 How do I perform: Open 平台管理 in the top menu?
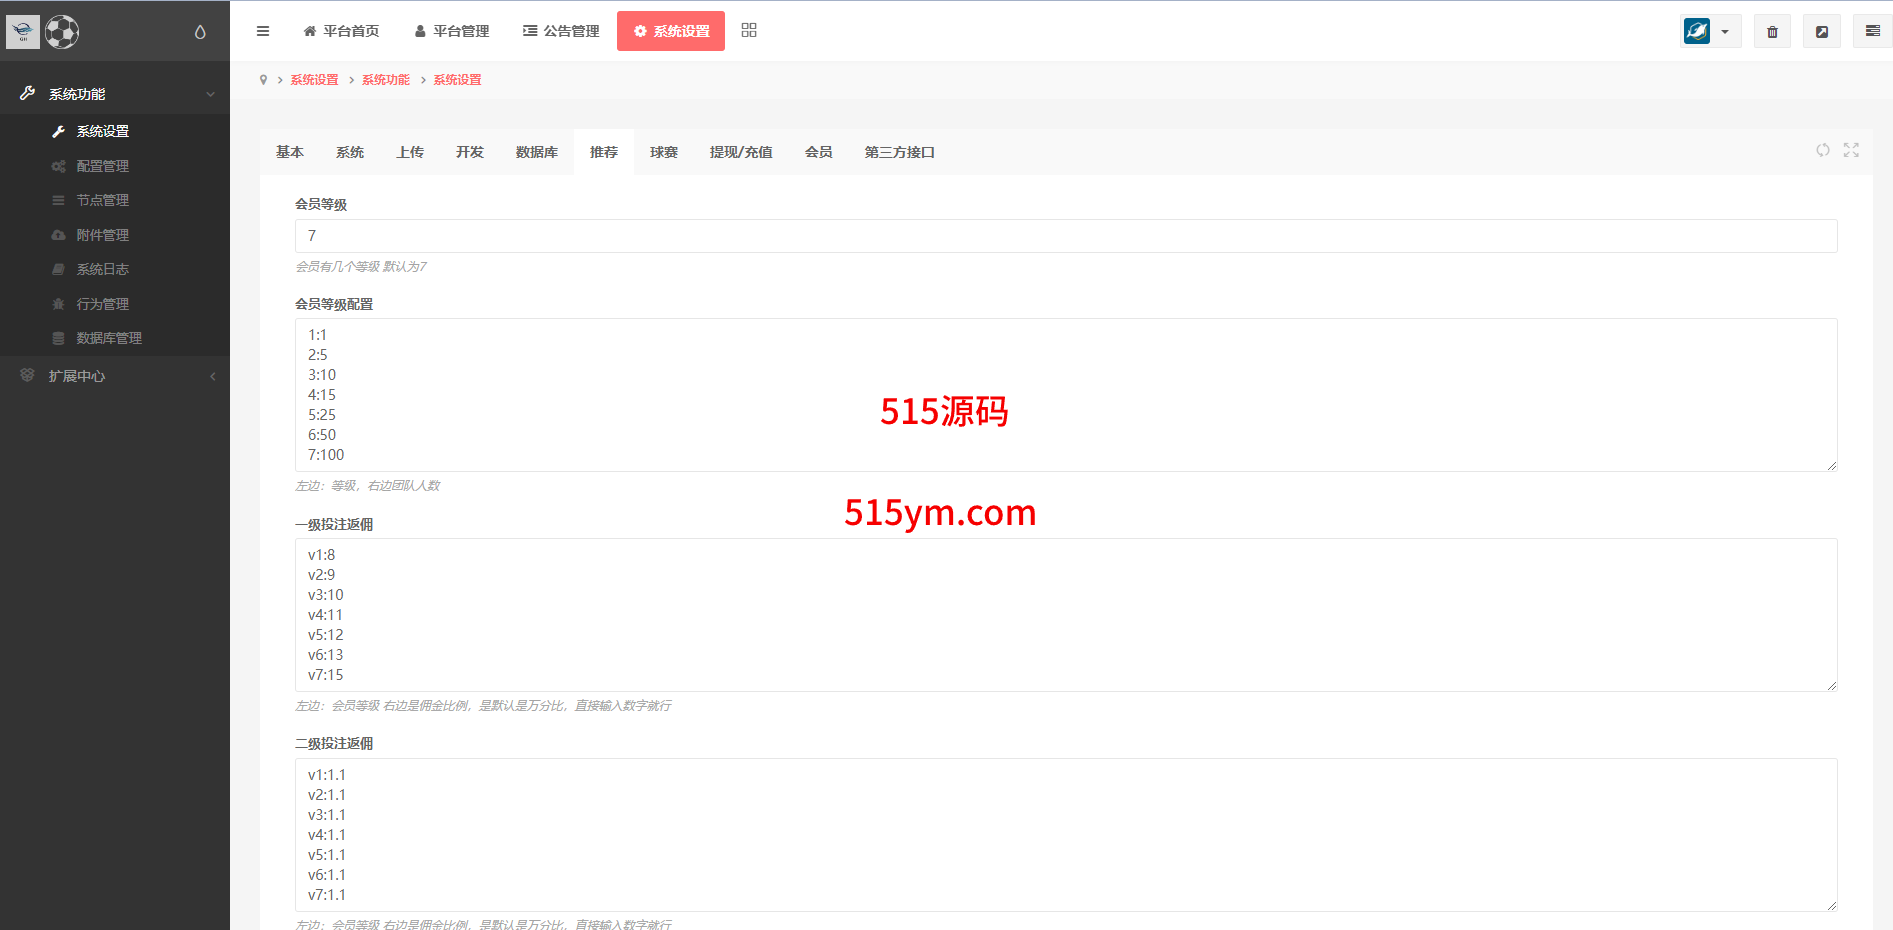click(x=452, y=31)
